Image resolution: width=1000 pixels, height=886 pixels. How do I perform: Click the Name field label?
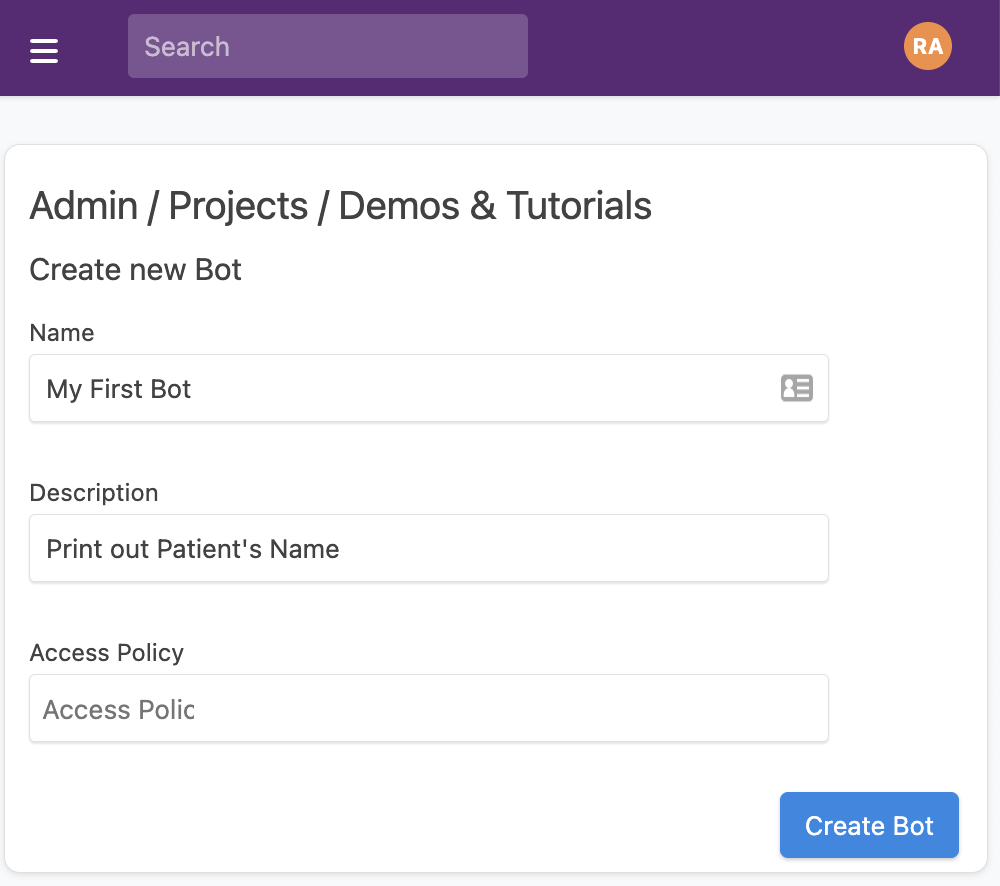point(61,332)
